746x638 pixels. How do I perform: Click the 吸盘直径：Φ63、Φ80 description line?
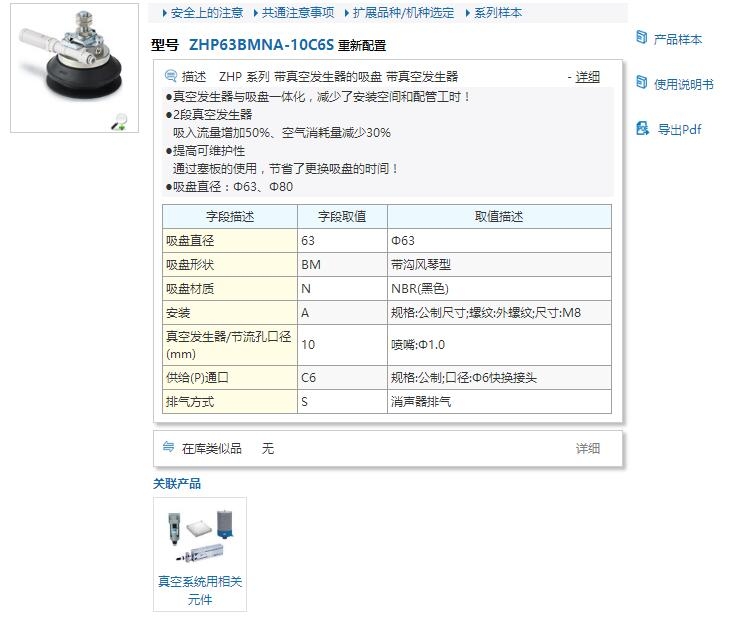(x=229, y=186)
